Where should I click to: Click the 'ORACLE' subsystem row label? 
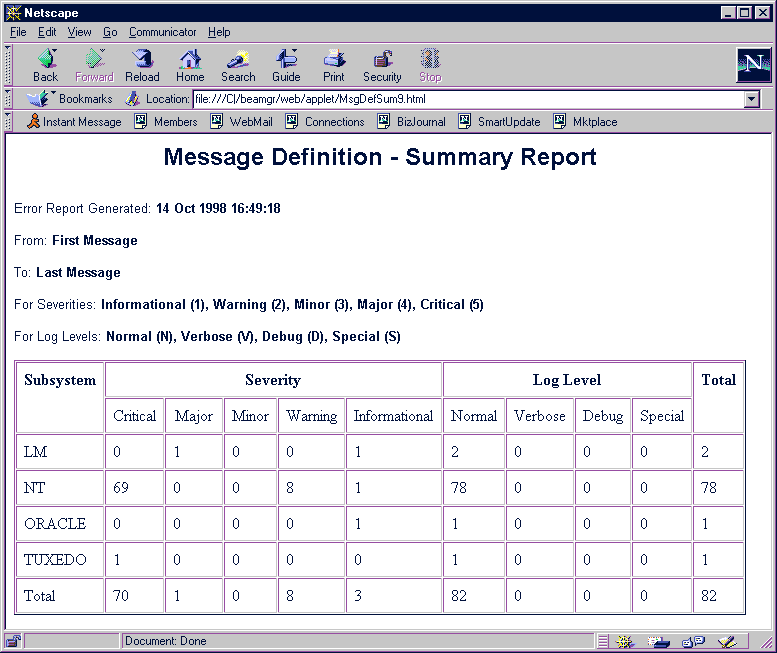pyautogui.click(x=55, y=524)
